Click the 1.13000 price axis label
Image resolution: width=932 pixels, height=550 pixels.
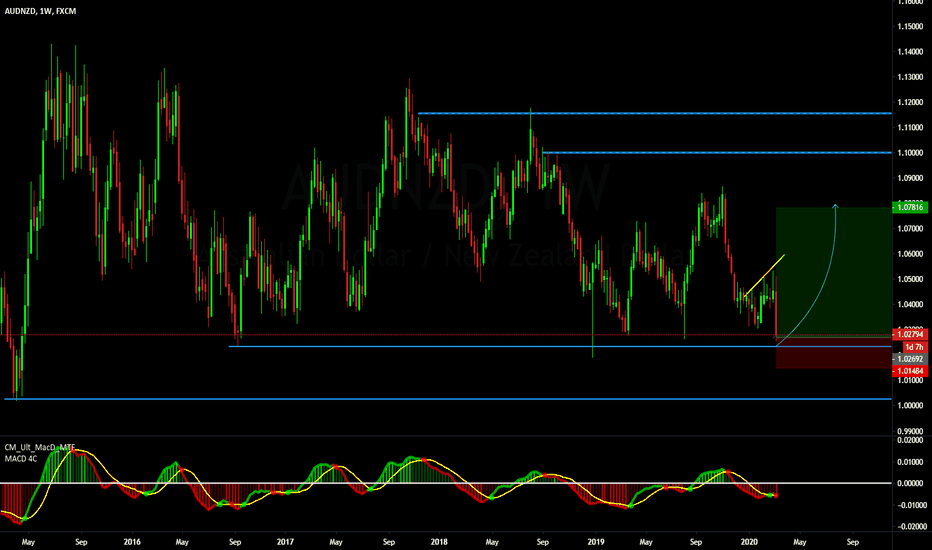tap(911, 77)
